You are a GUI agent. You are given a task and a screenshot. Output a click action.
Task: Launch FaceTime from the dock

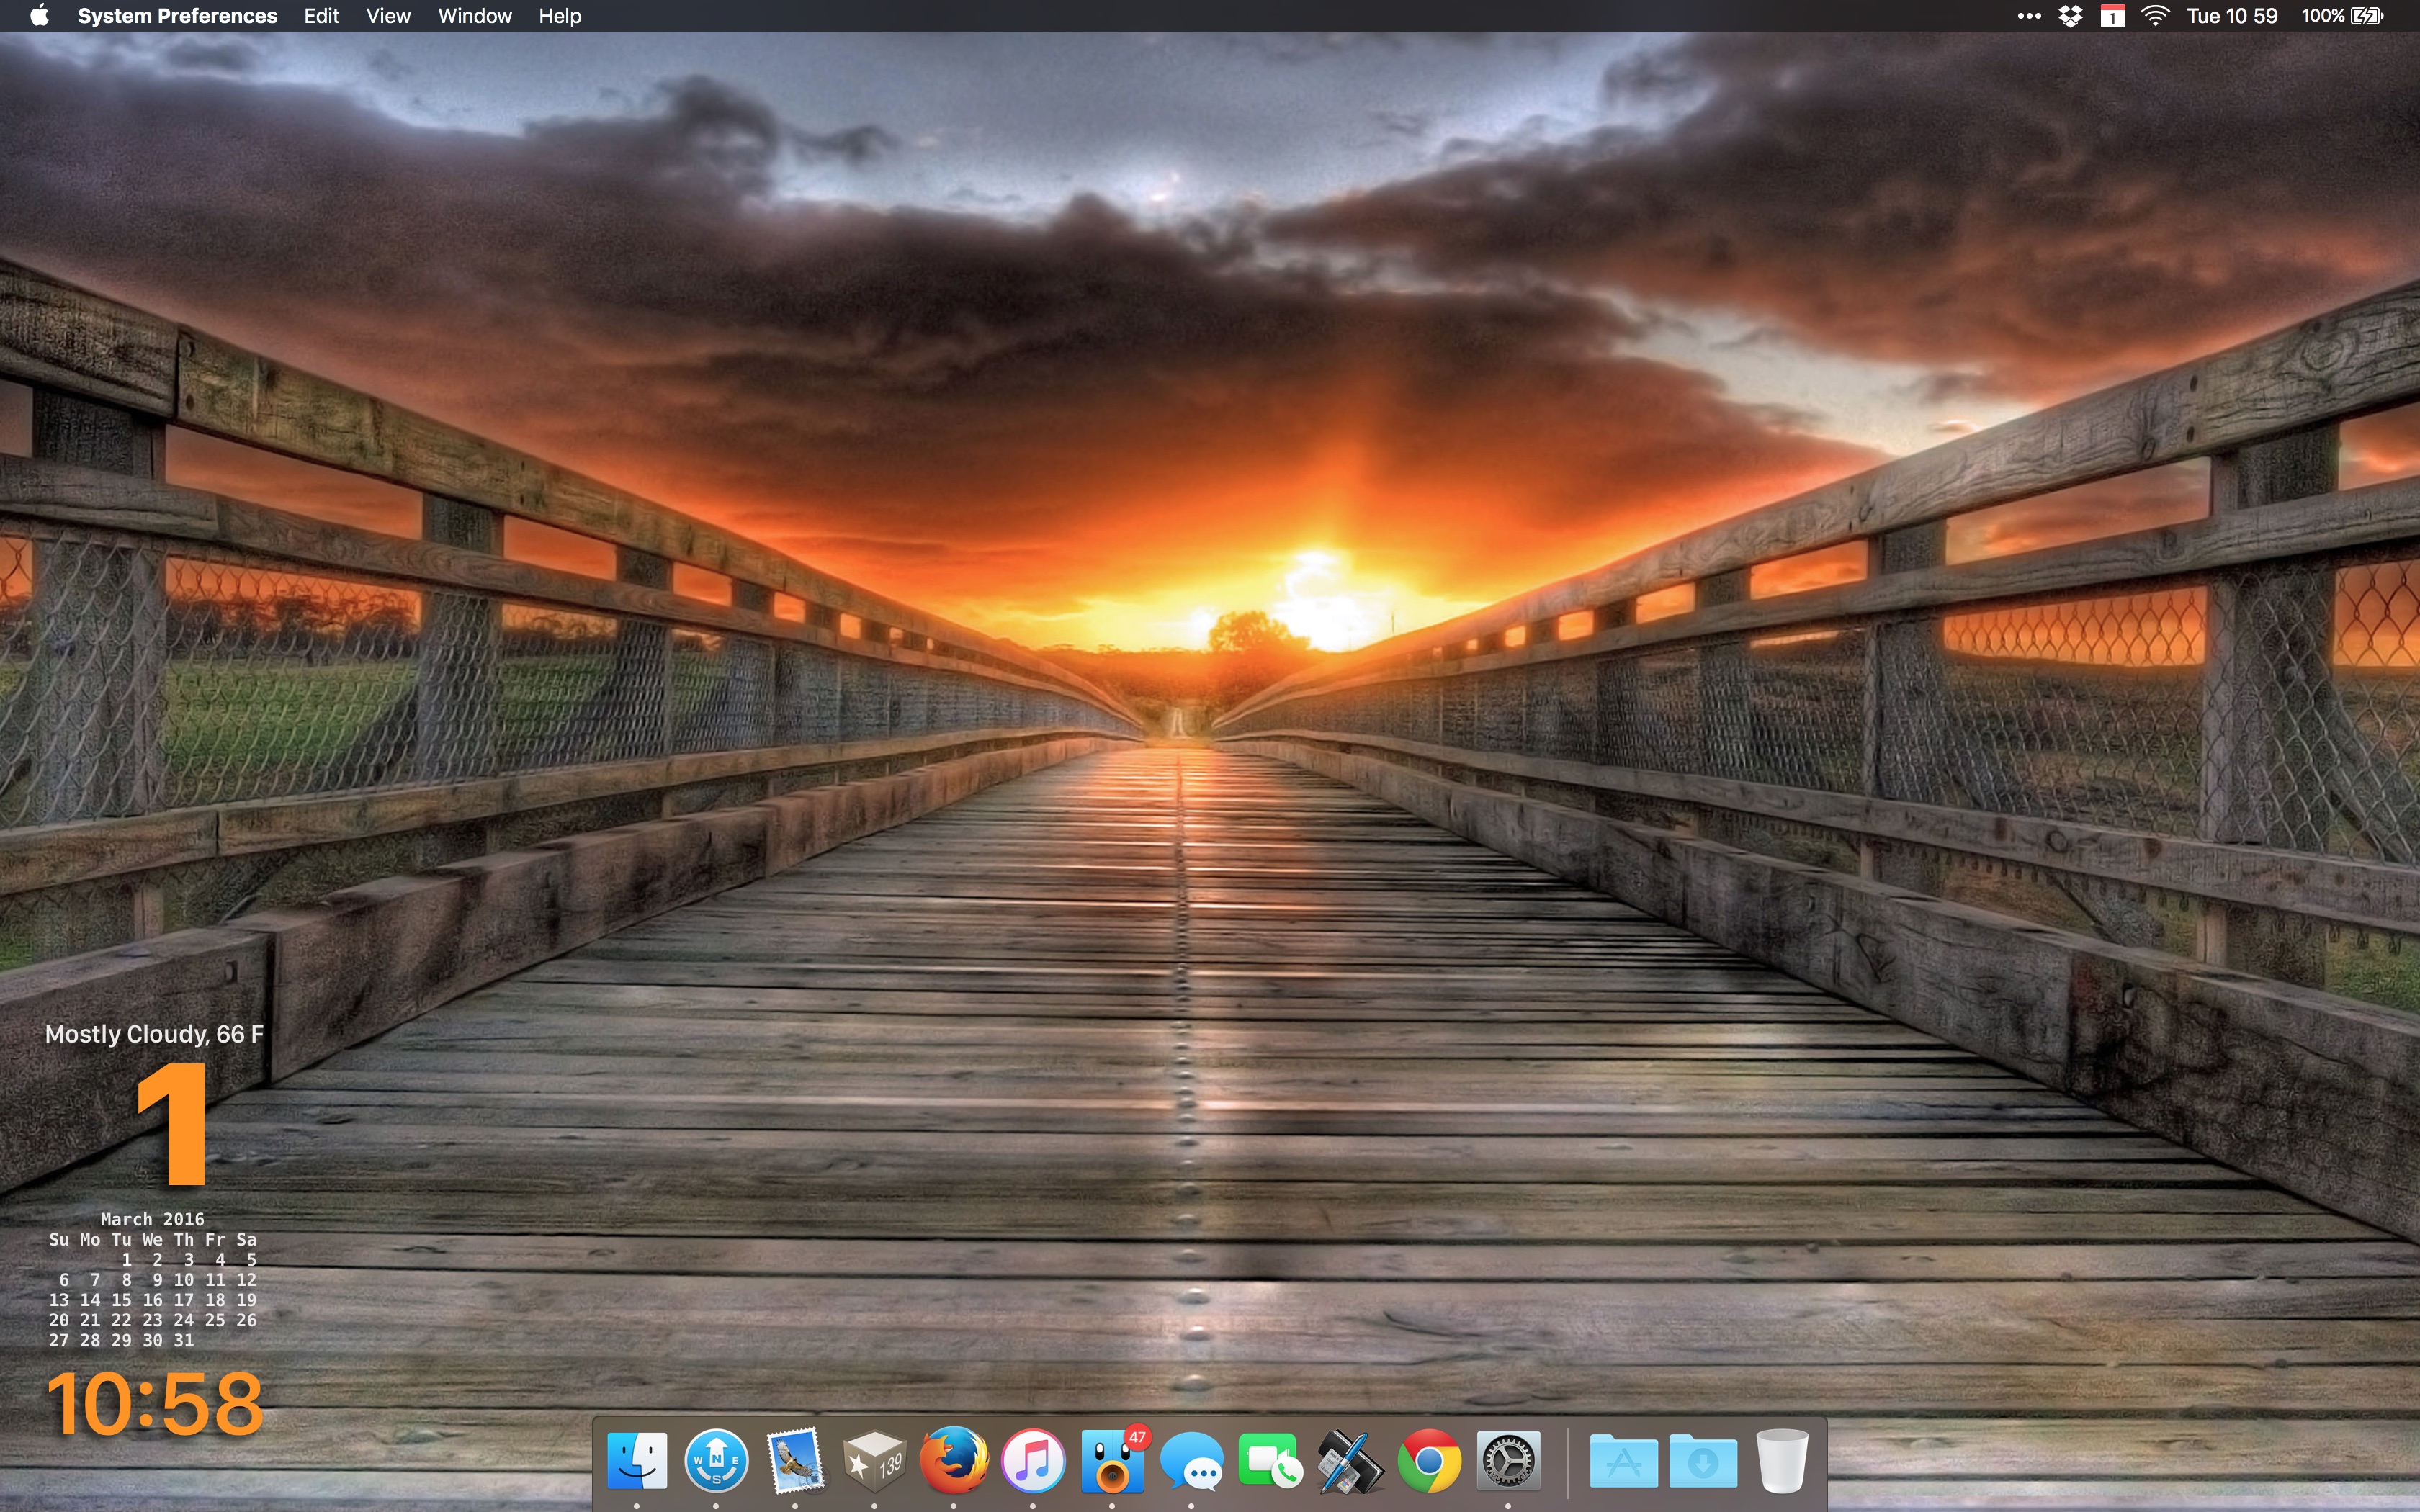tap(1270, 1461)
